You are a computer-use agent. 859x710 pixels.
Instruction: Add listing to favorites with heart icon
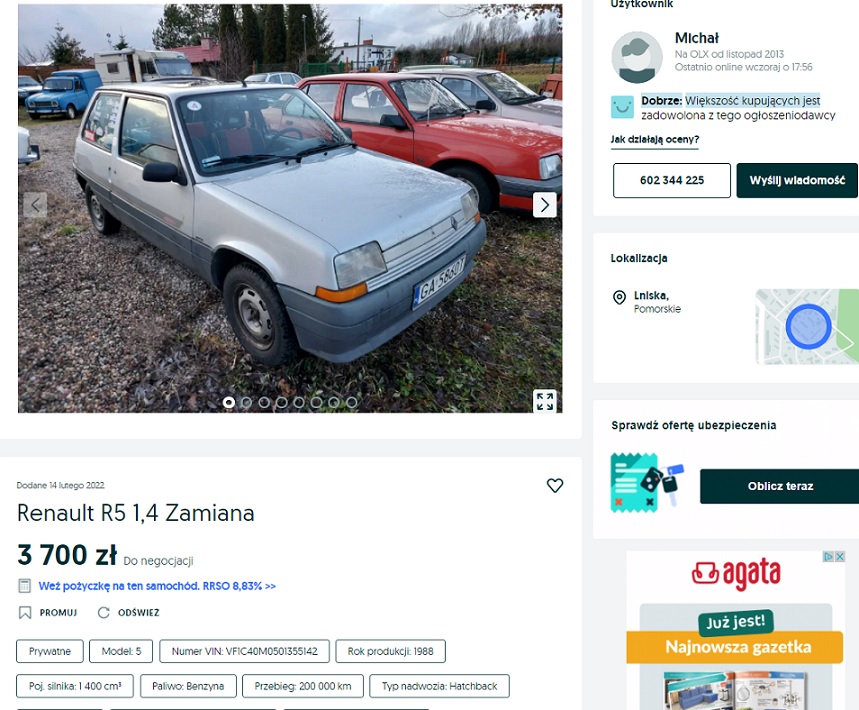[x=555, y=485]
